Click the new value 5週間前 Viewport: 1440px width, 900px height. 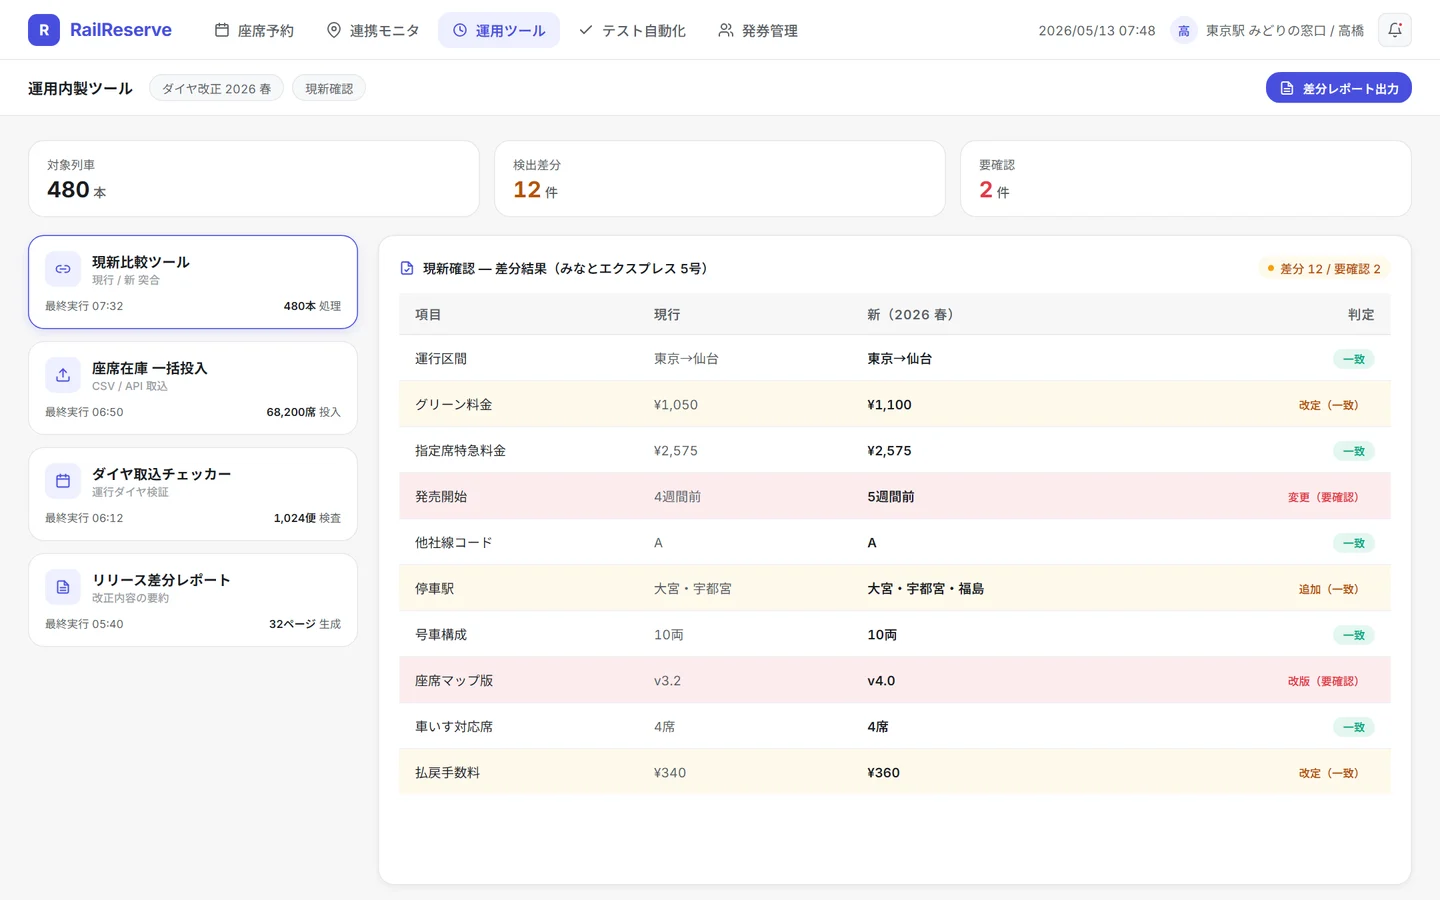pyautogui.click(x=891, y=497)
